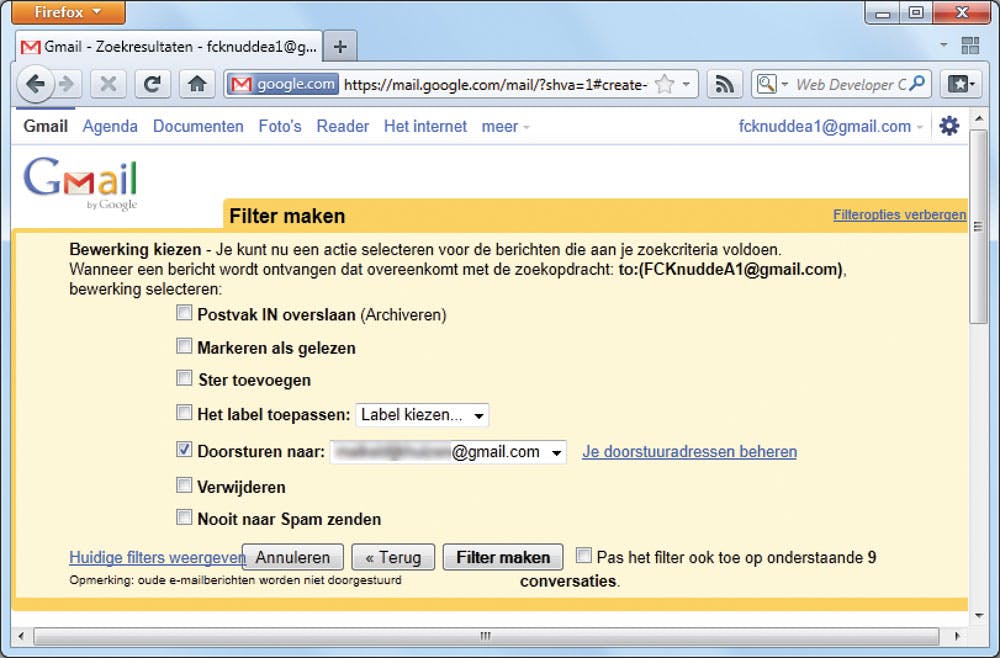Screen dimensions: 1000x658
Task: Open Reader in the Google bar
Action: coord(342,126)
